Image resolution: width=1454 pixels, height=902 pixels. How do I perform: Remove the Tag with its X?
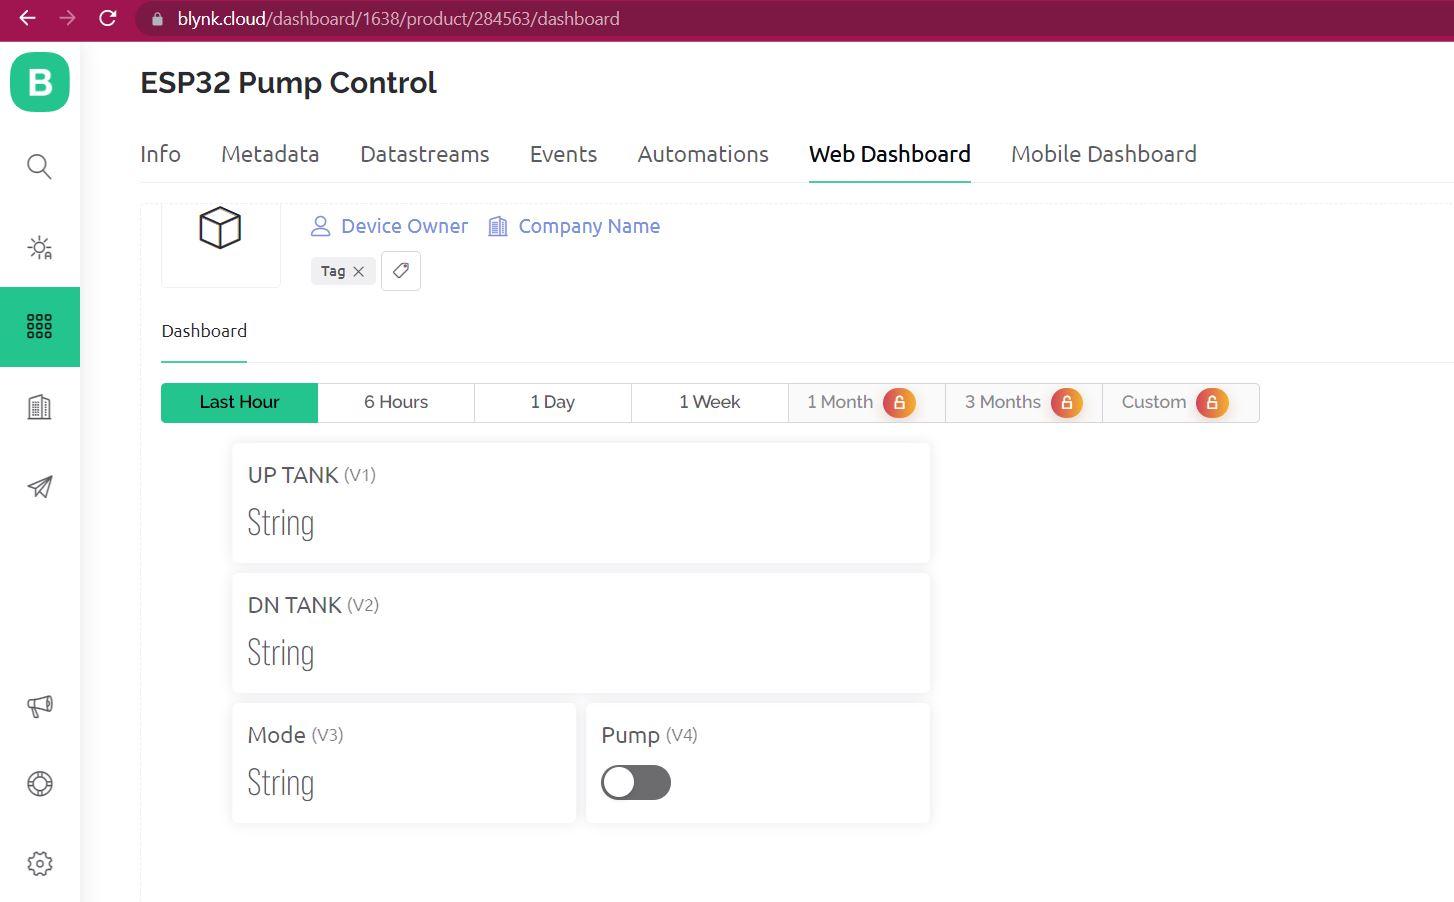[359, 271]
